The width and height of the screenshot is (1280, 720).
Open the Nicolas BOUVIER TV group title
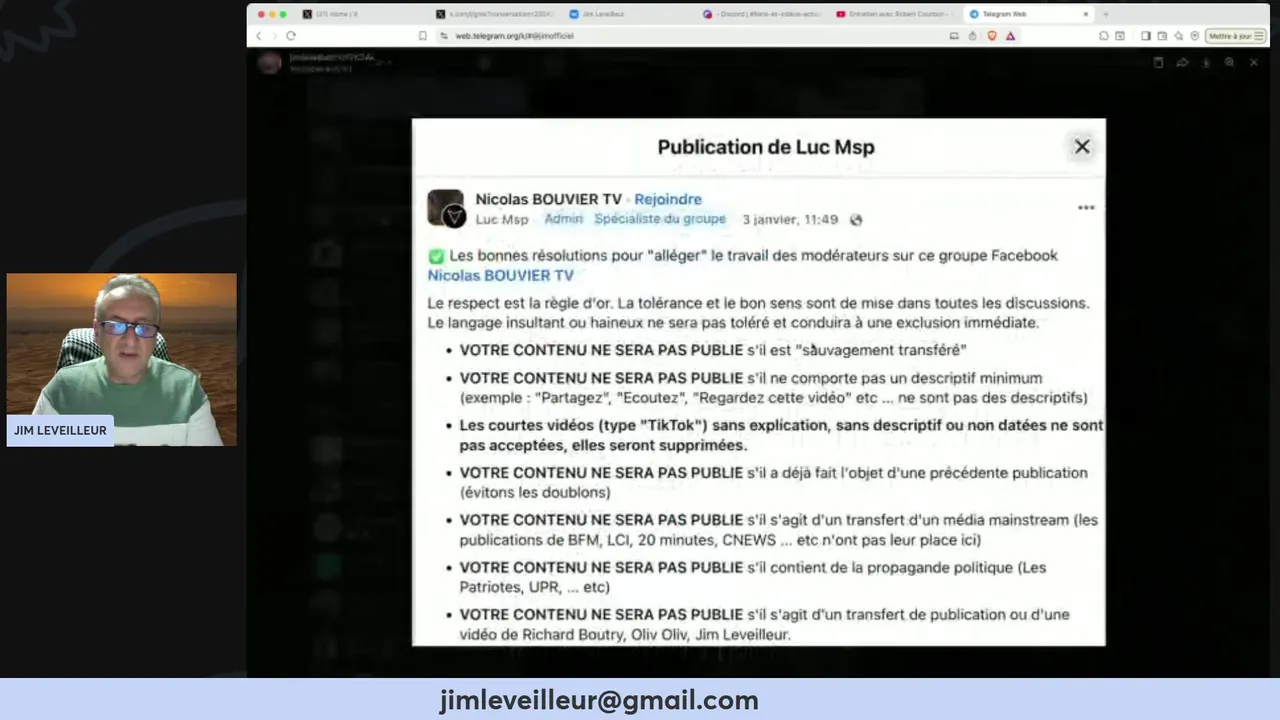pyautogui.click(x=548, y=199)
